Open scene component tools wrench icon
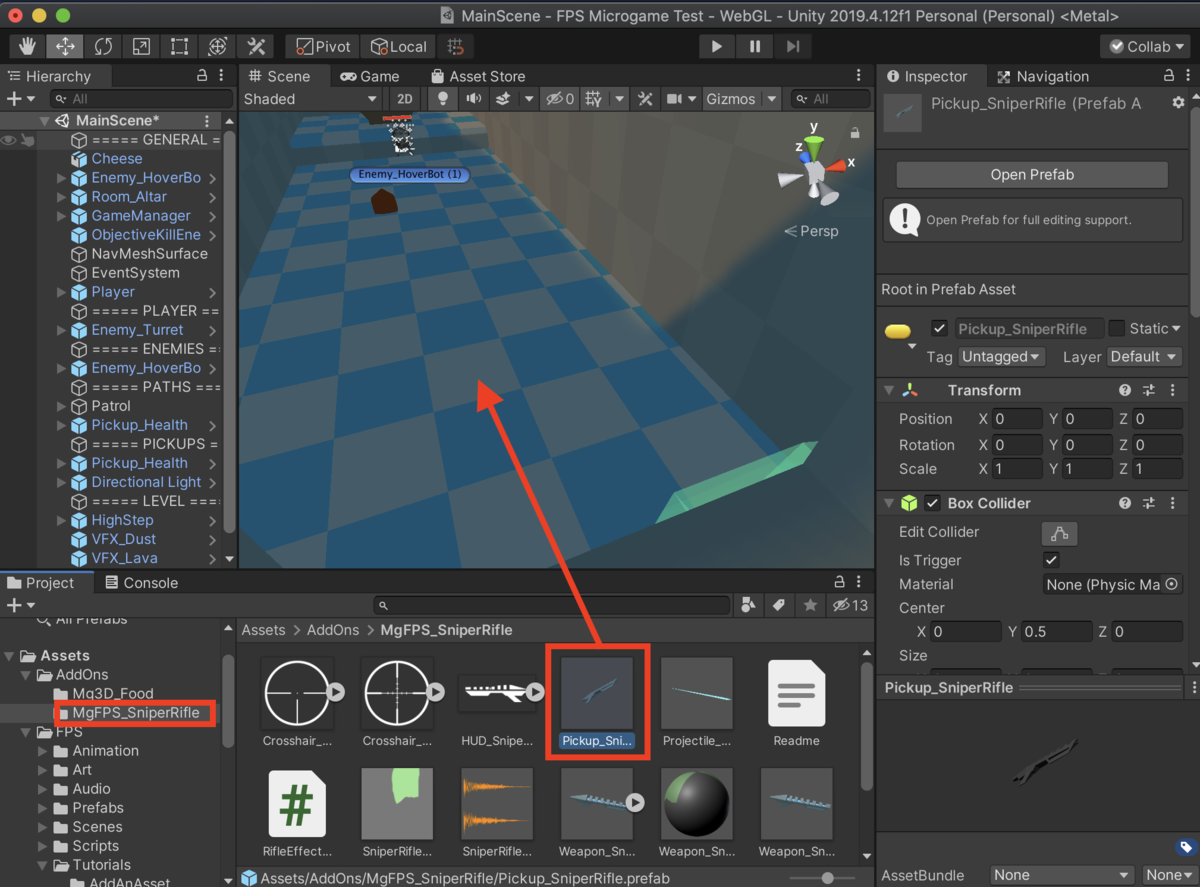Image resolution: width=1200 pixels, height=887 pixels. [x=645, y=99]
